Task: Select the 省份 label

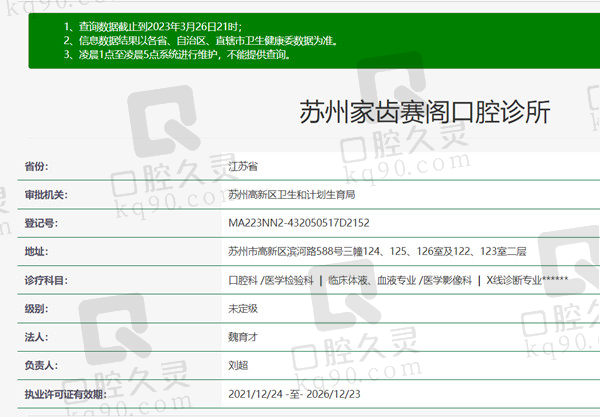Action: (x=36, y=166)
